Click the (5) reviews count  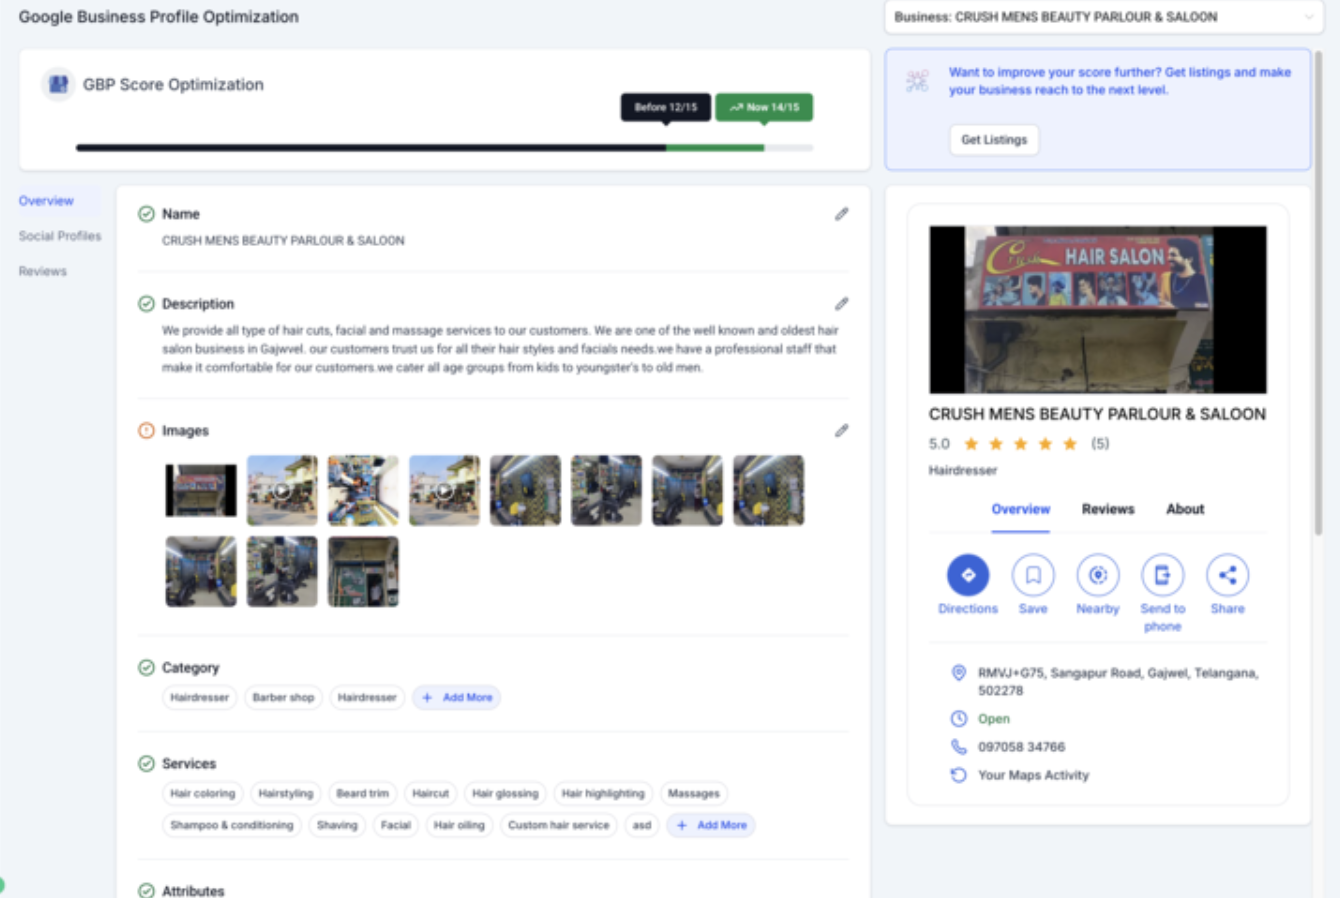pyautogui.click(x=1100, y=444)
